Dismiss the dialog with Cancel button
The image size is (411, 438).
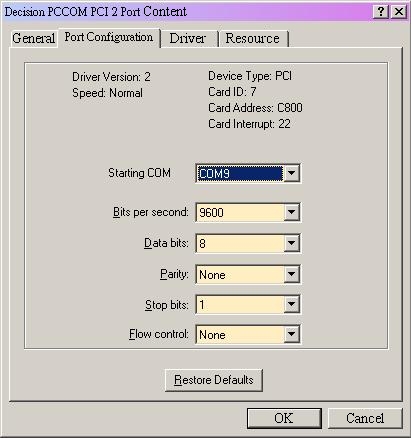click(365, 418)
